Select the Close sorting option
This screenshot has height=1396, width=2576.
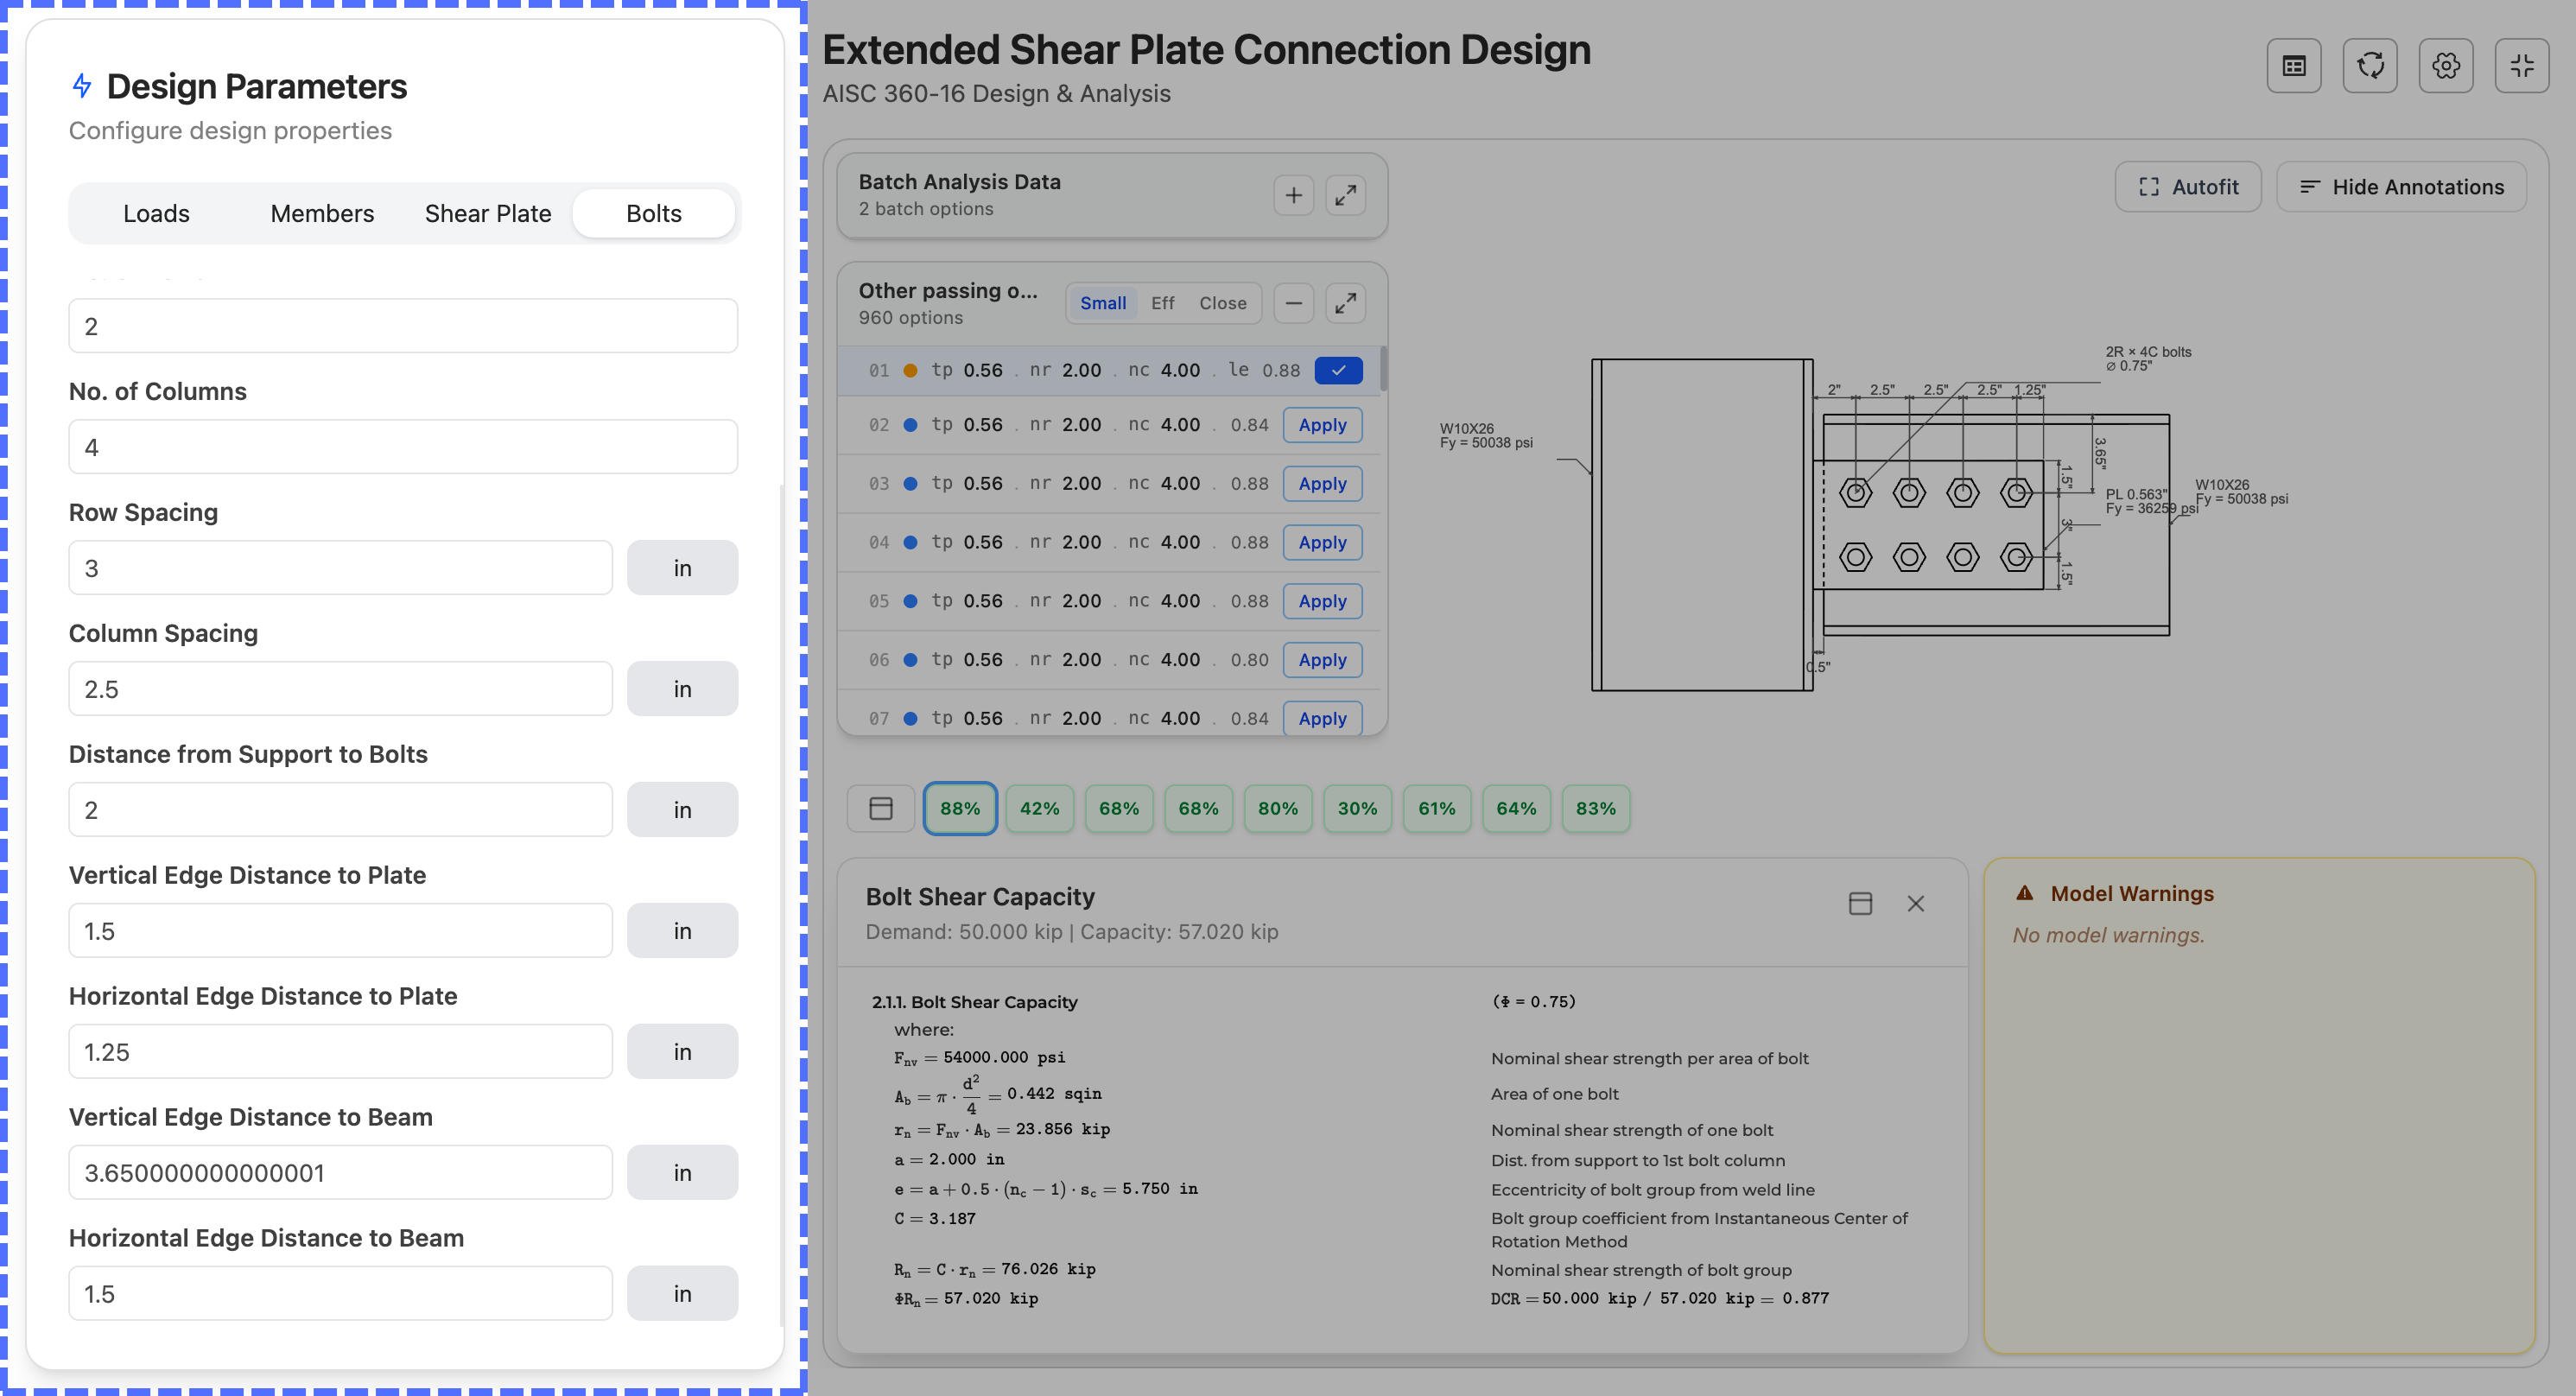[1222, 303]
